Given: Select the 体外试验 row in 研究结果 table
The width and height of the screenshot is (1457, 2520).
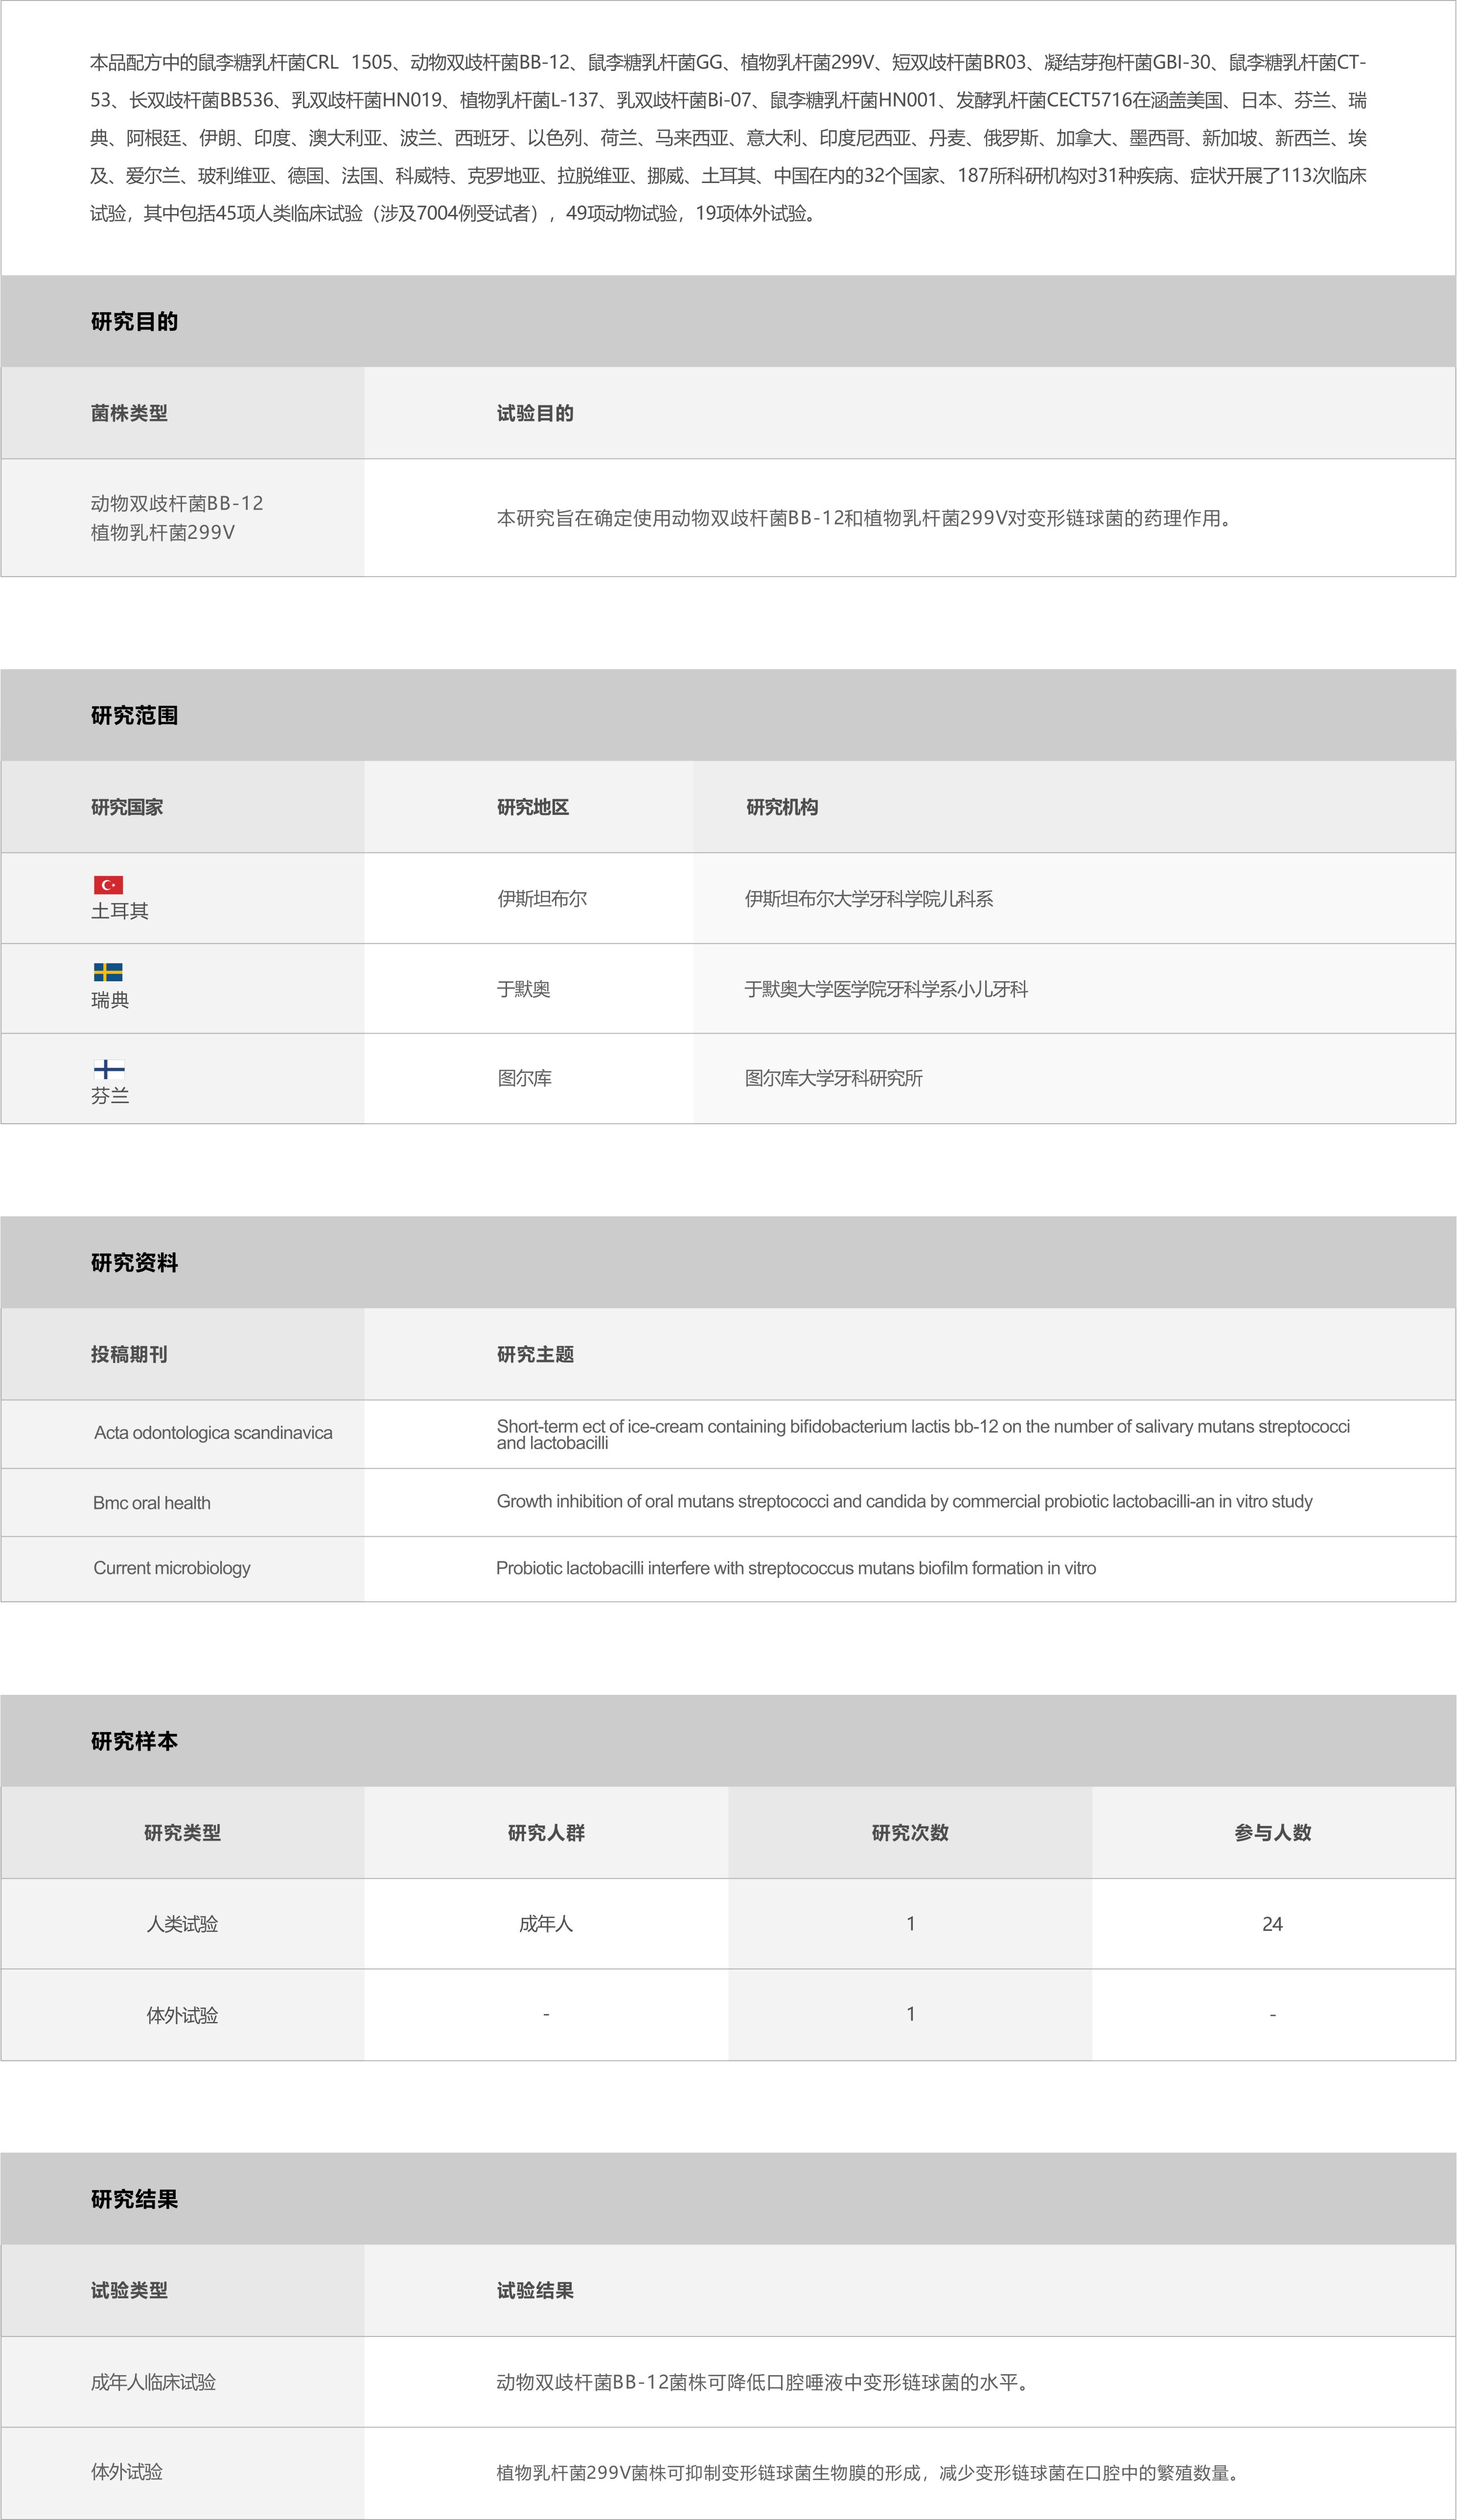Looking at the screenshot, I should (x=127, y=2472).
